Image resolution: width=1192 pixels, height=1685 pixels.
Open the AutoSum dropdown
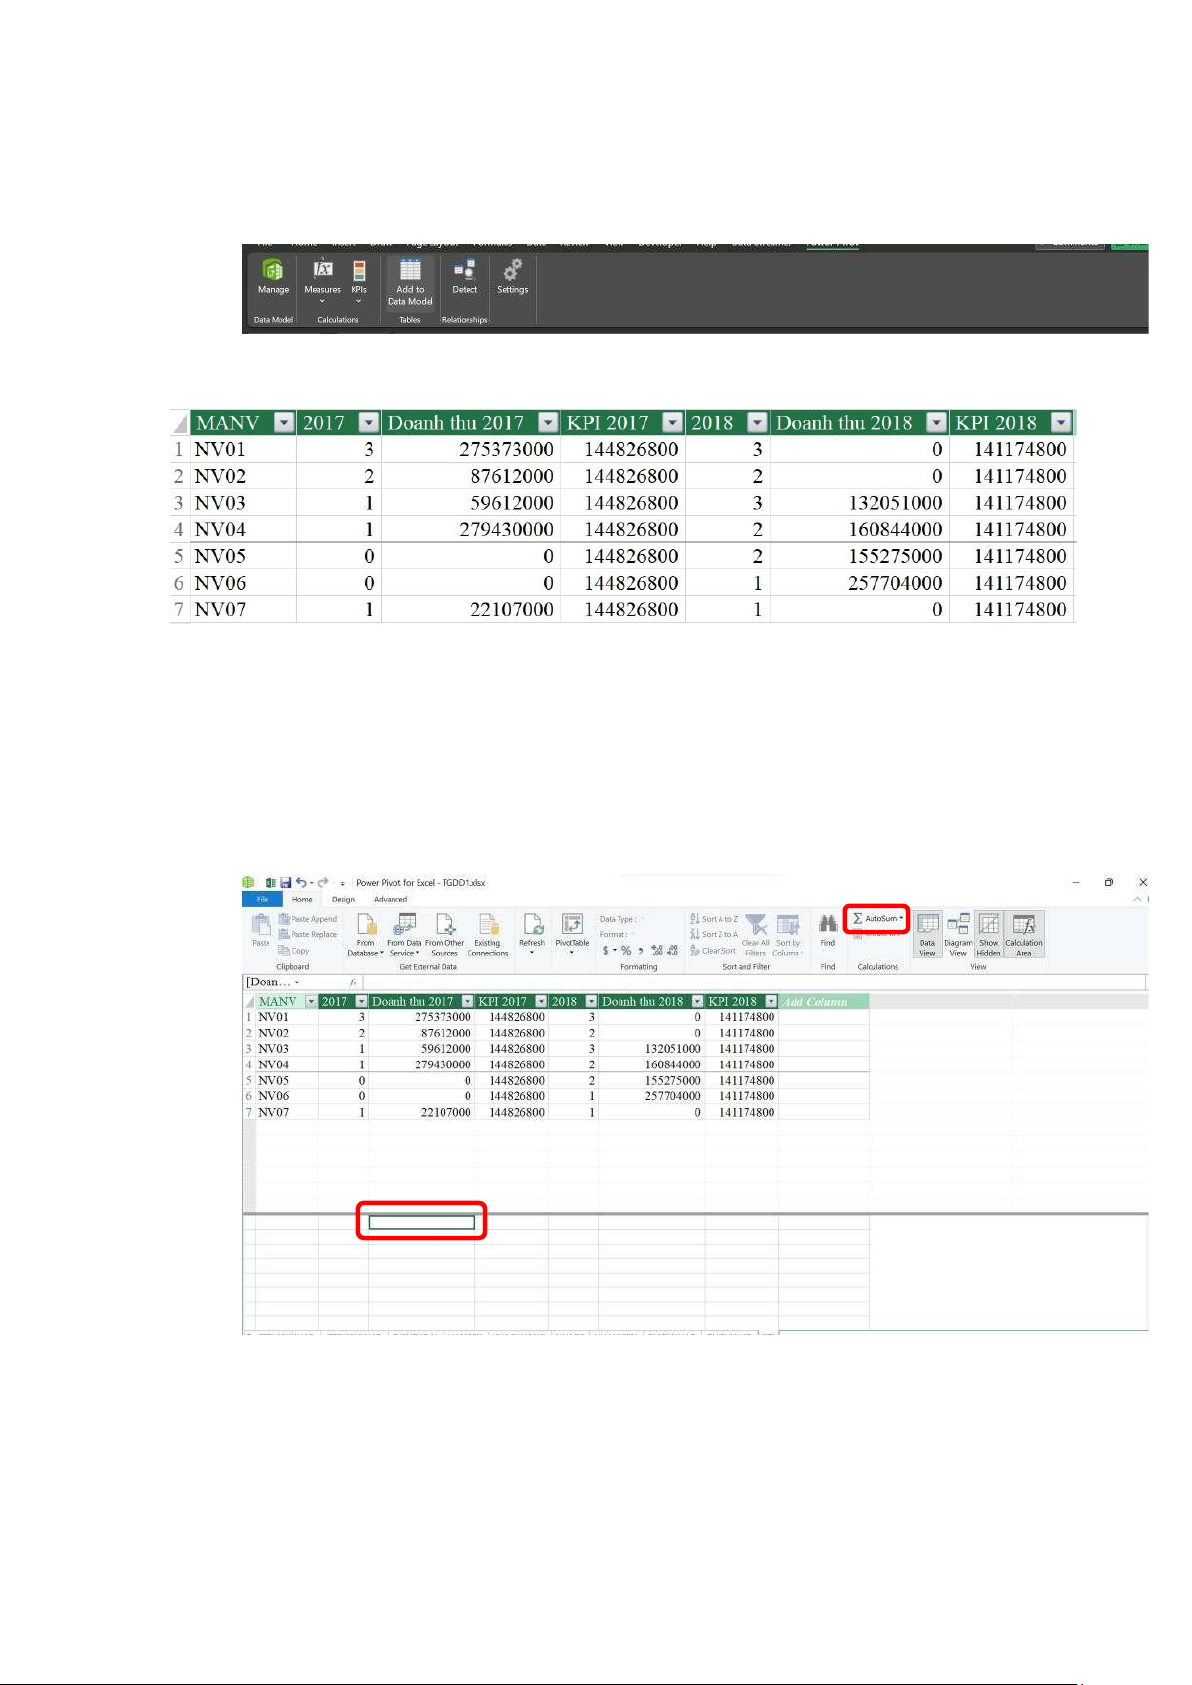point(879,918)
